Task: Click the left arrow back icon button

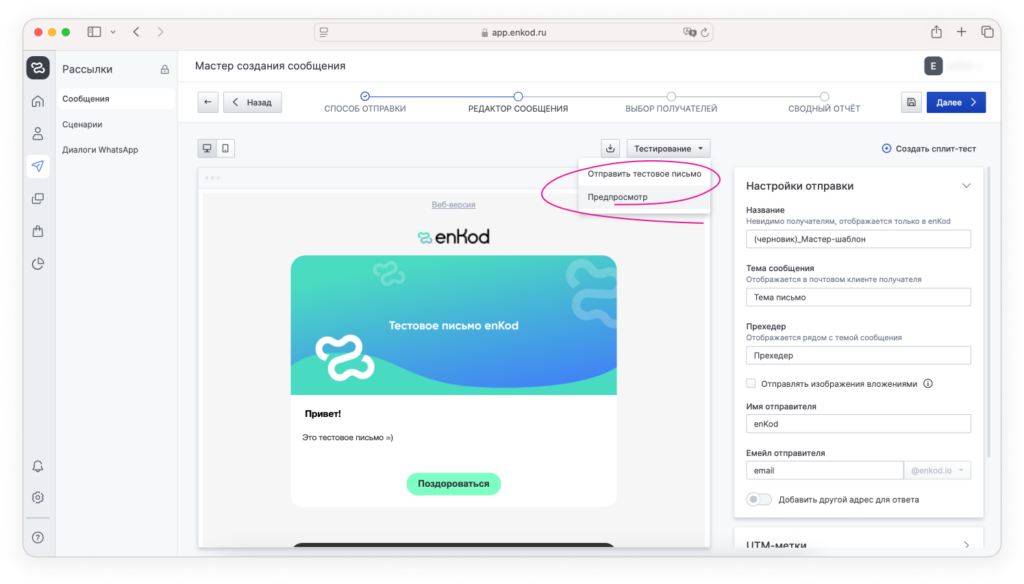Action: [x=208, y=102]
